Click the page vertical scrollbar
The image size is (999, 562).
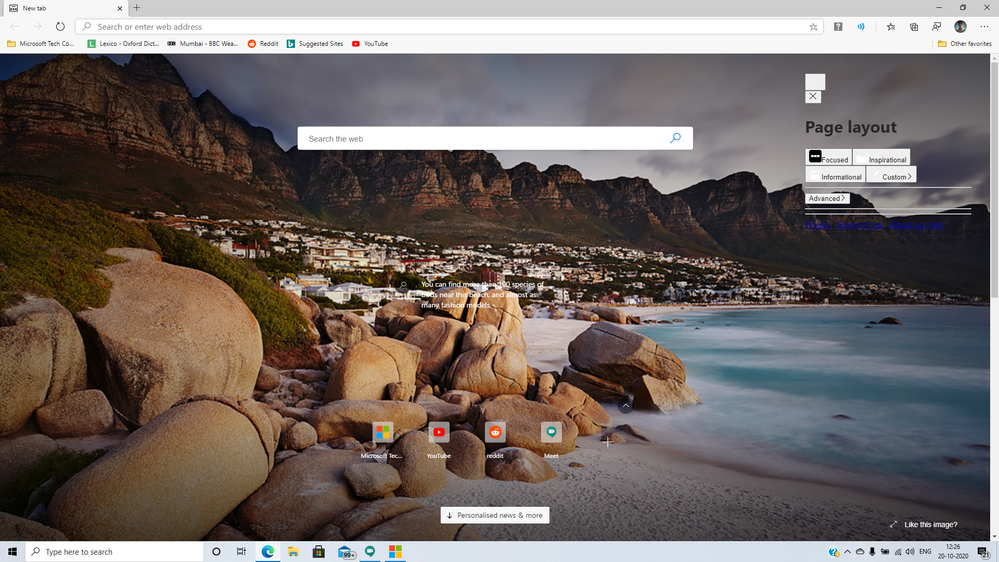[x=994, y=178]
